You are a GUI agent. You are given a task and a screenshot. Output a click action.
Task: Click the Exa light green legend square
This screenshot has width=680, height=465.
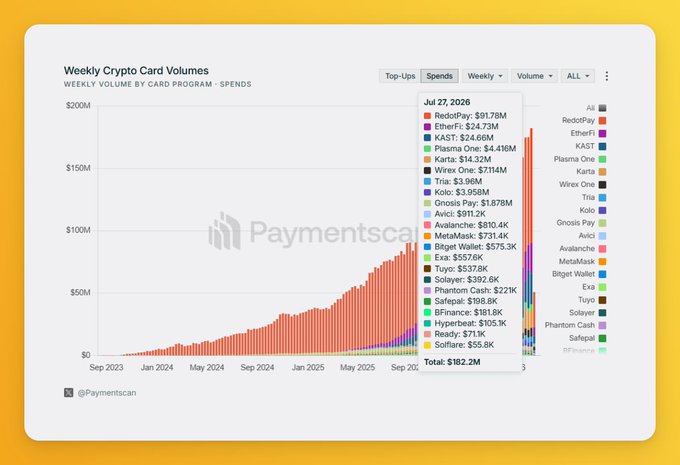click(602, 287)
